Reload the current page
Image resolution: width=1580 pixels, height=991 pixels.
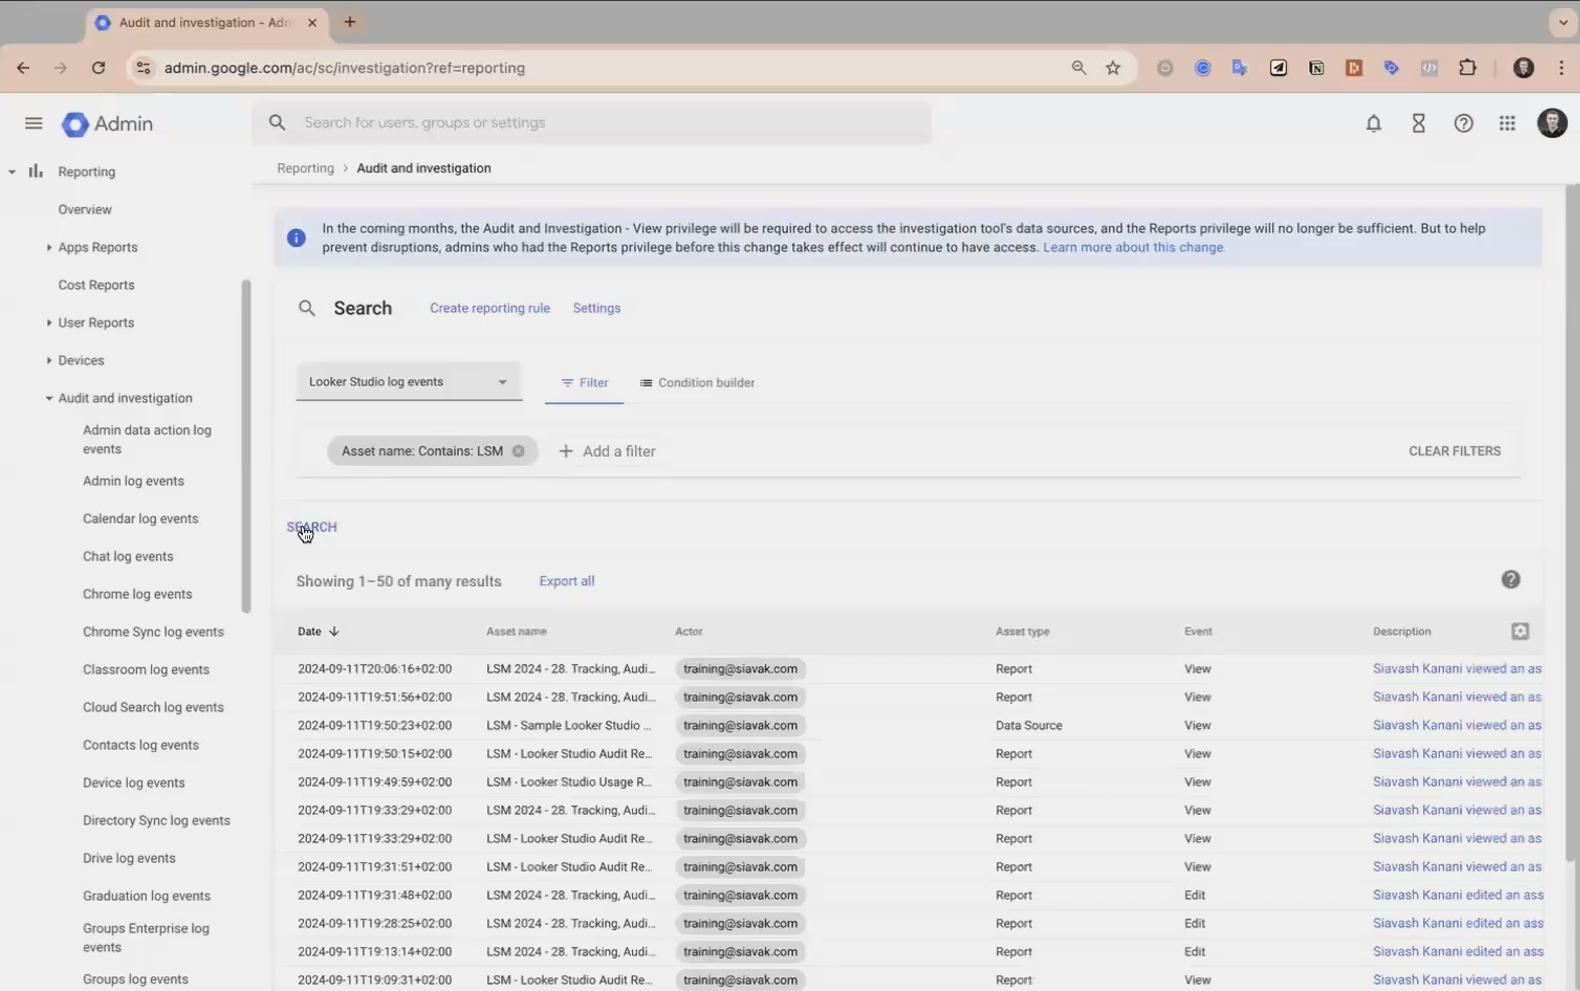[98, 68]
